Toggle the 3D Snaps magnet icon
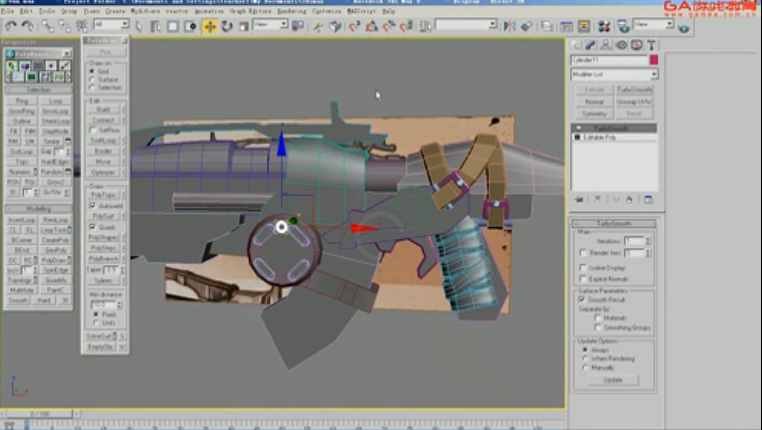762x430 pixels. pos(354,26)
